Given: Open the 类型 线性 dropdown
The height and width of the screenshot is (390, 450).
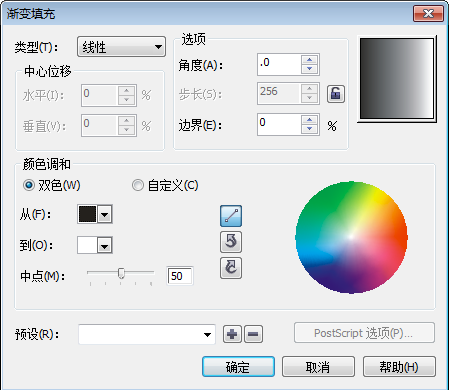Looking at the screenshot, I should (121, 47).
